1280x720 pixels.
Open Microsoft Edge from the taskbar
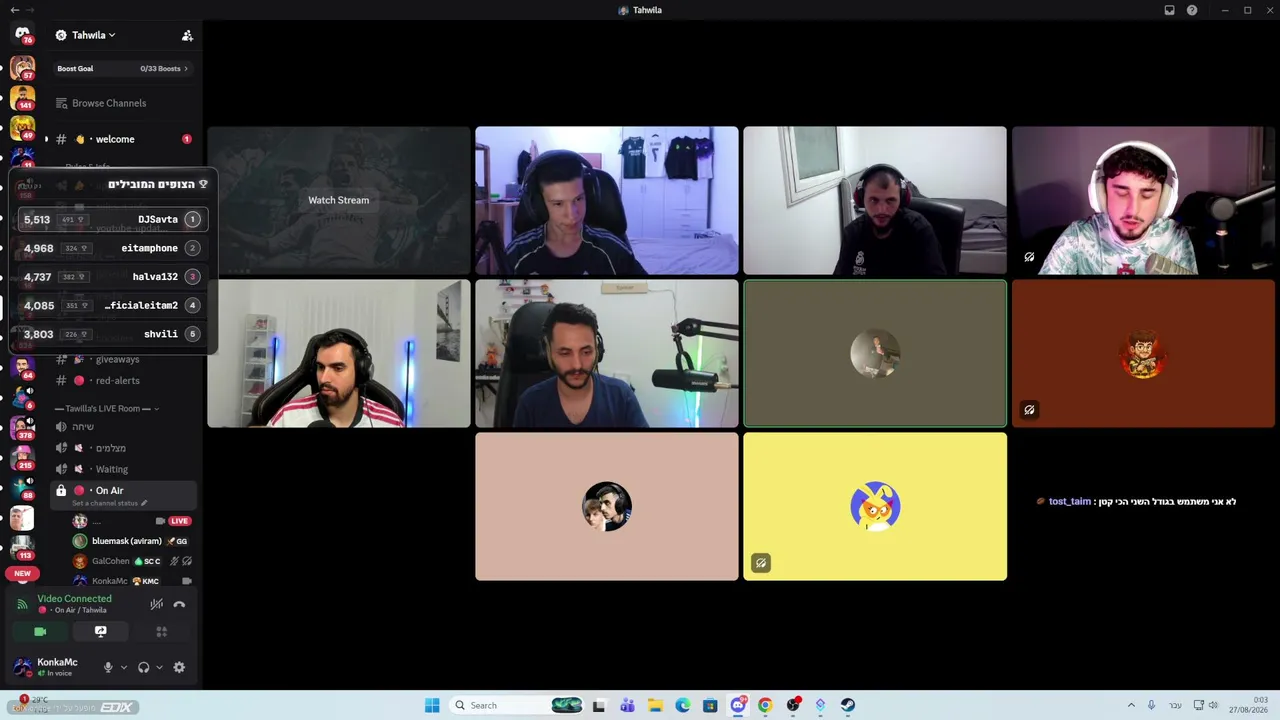(683, 705)
